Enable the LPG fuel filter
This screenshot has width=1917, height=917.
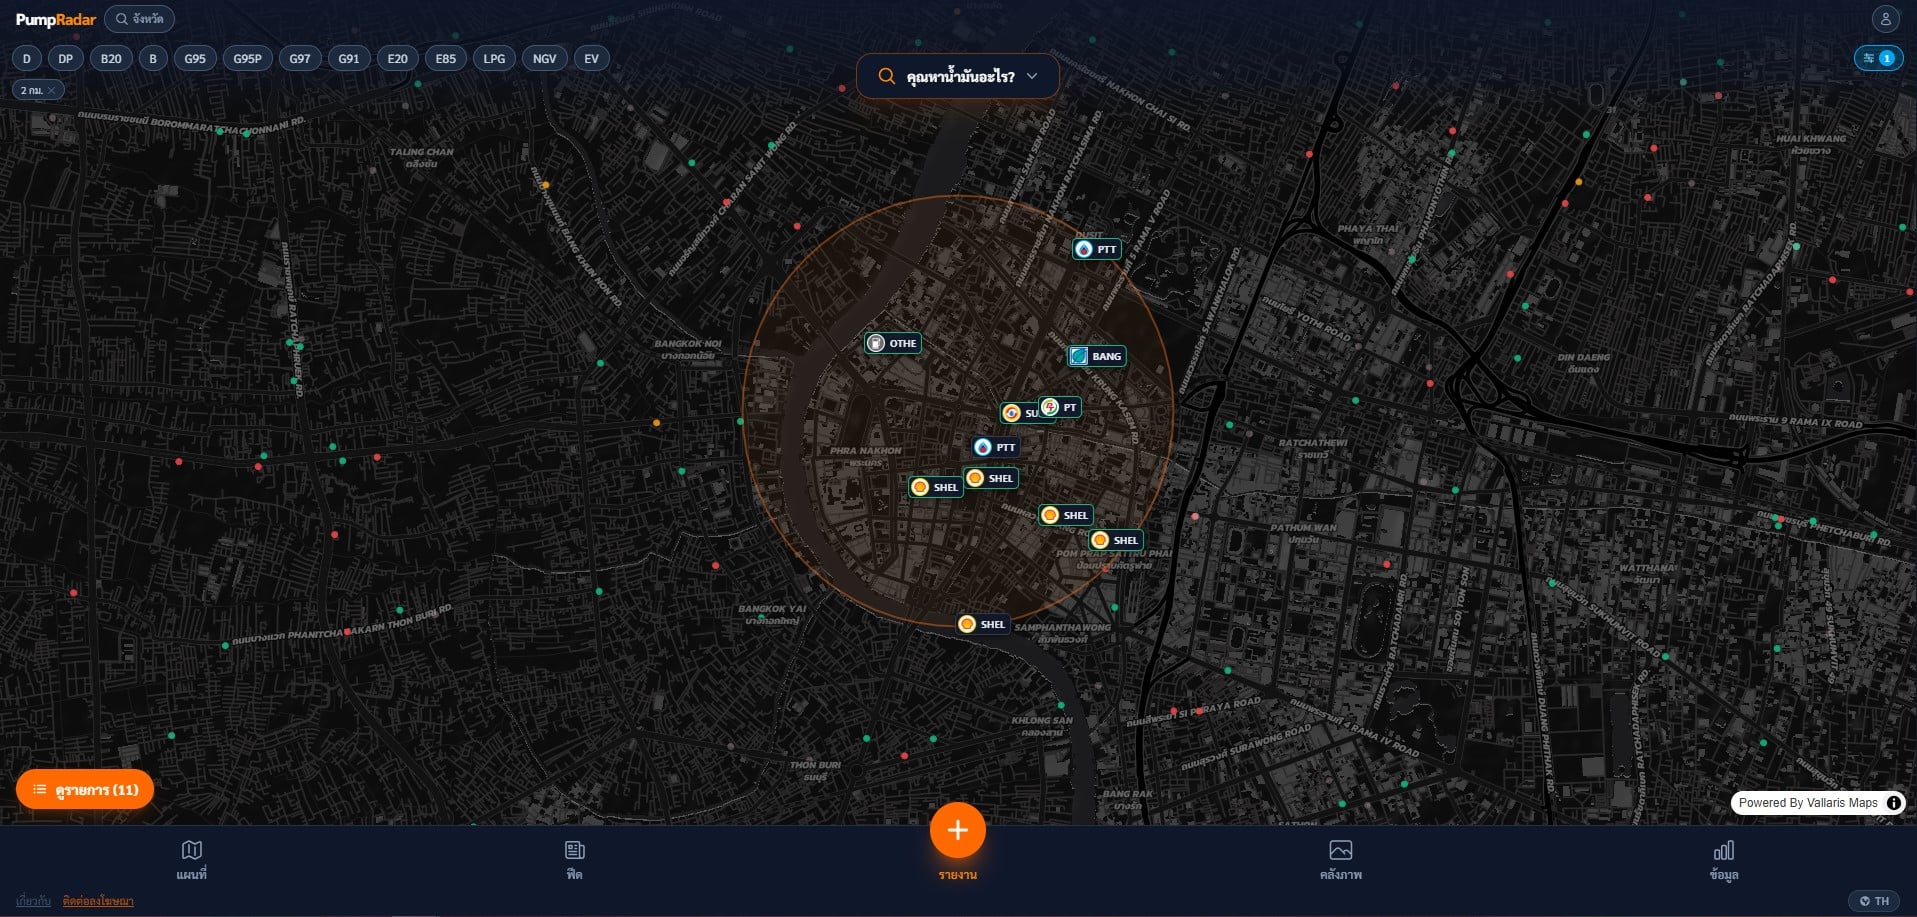[x=494, y=58]
